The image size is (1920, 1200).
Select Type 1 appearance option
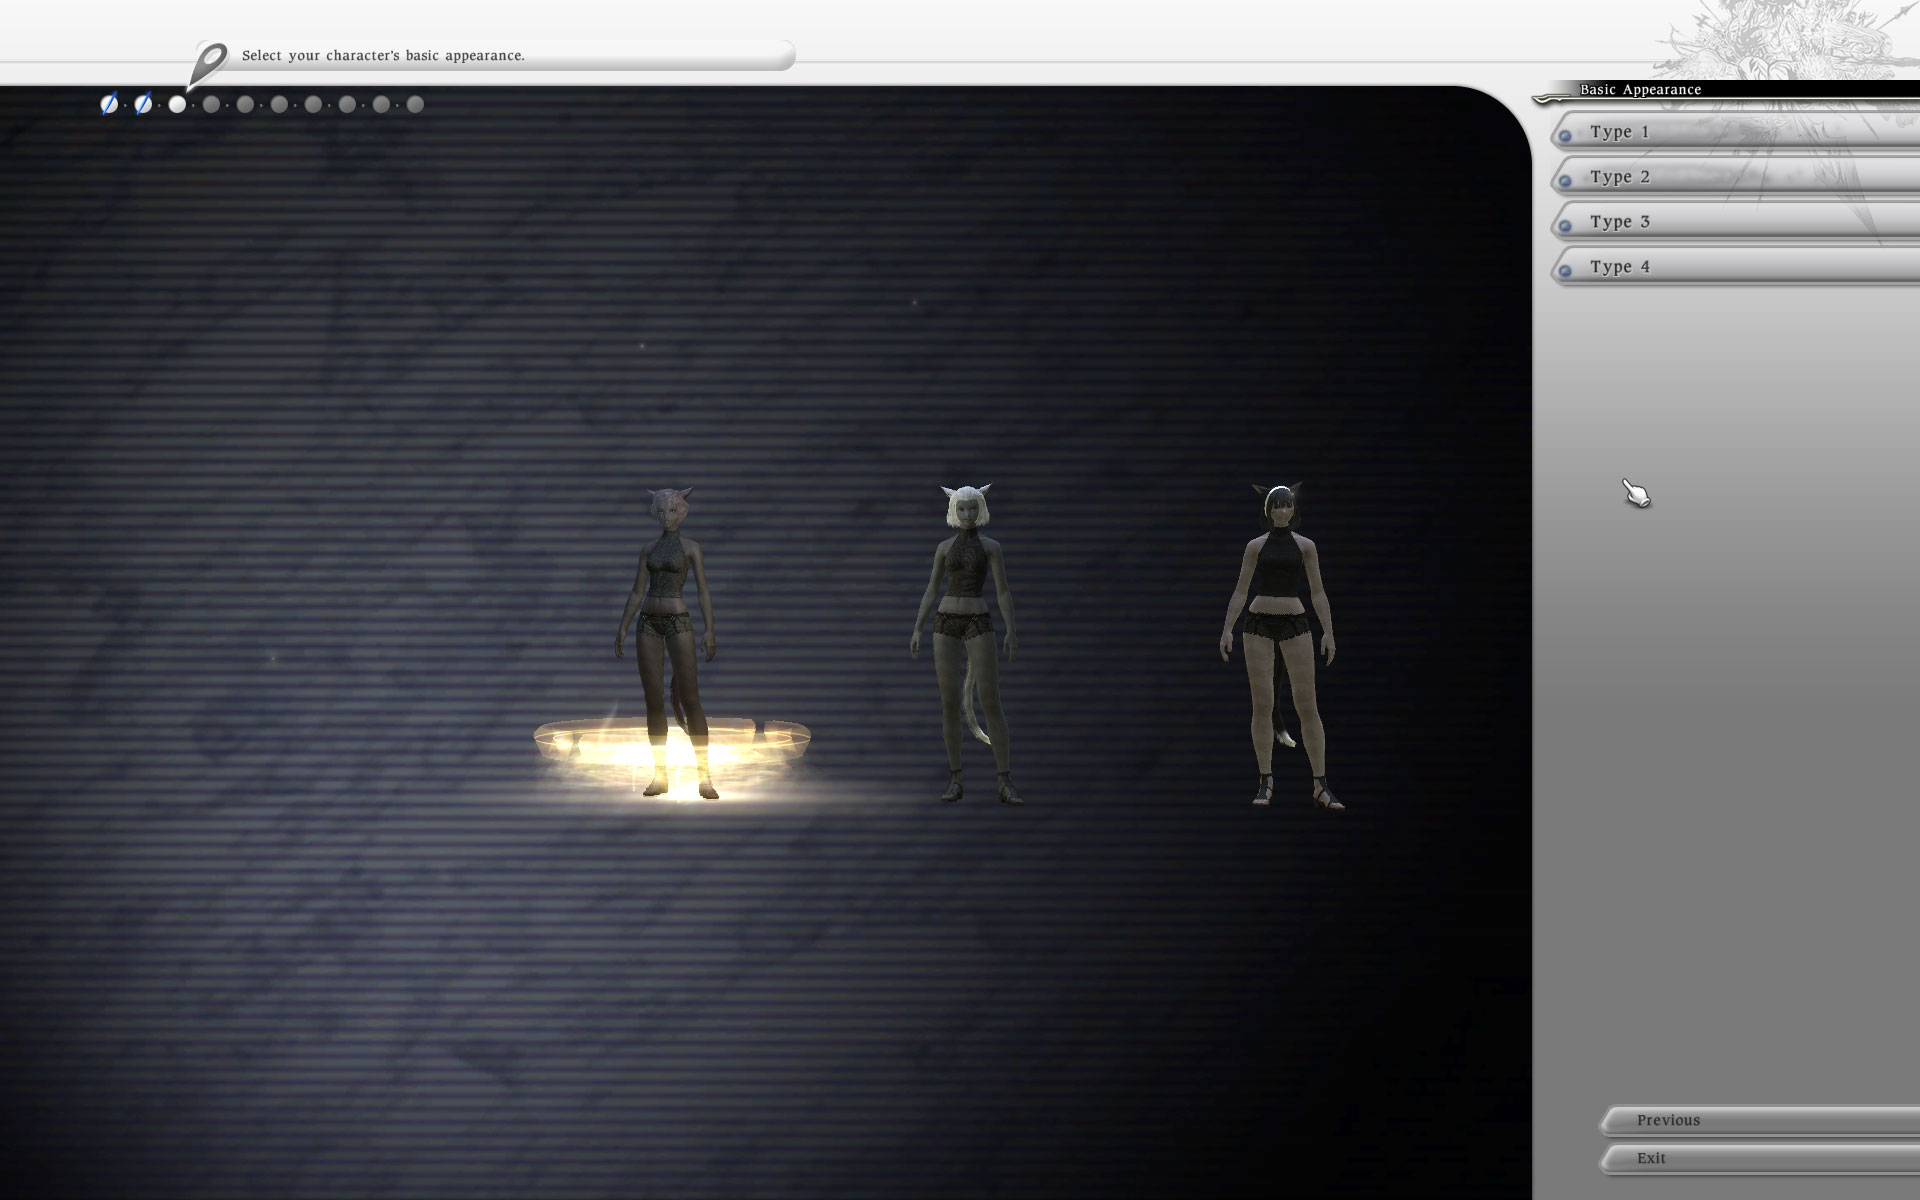point(1735,132)
